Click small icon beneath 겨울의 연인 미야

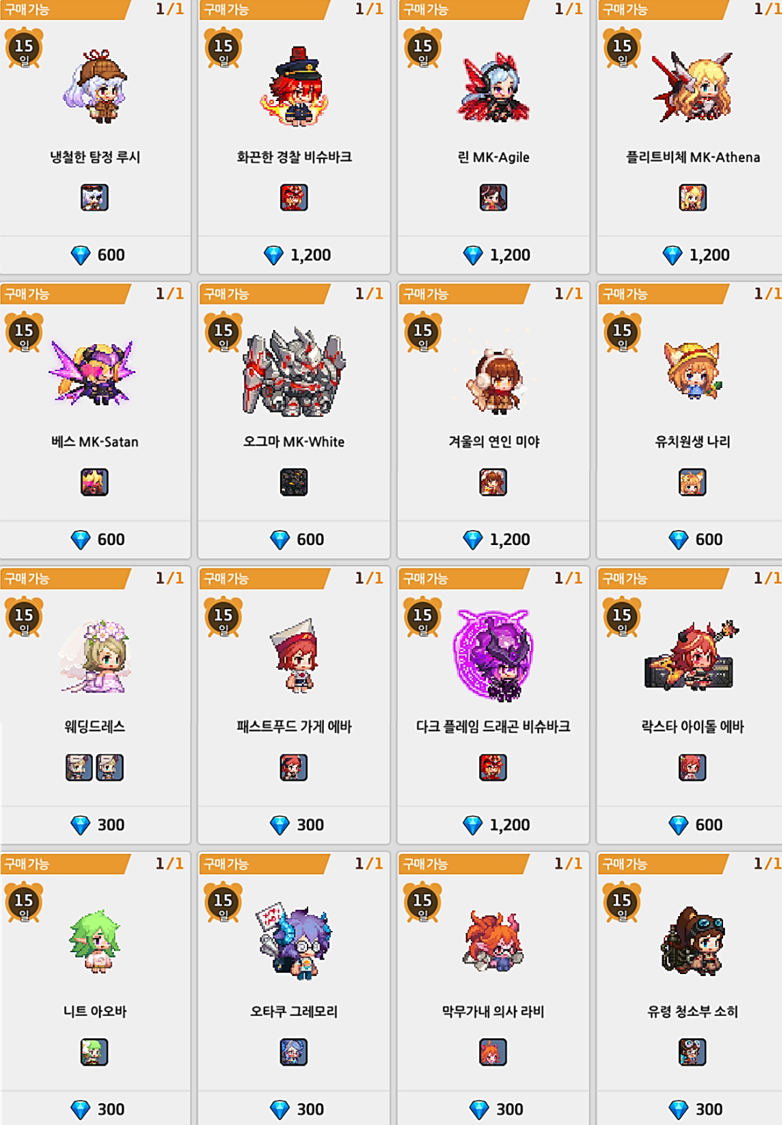(493, 482)
